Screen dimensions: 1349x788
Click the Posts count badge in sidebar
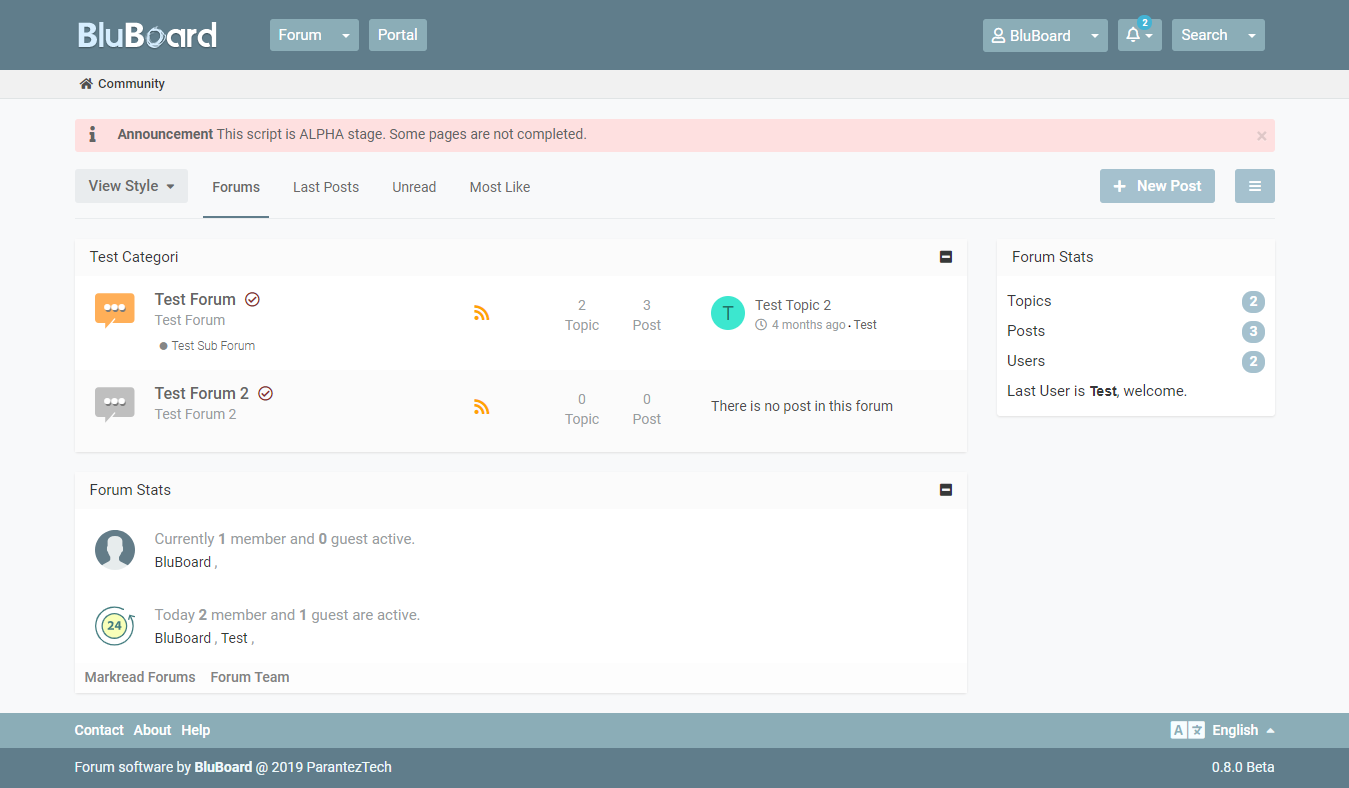1253,332
